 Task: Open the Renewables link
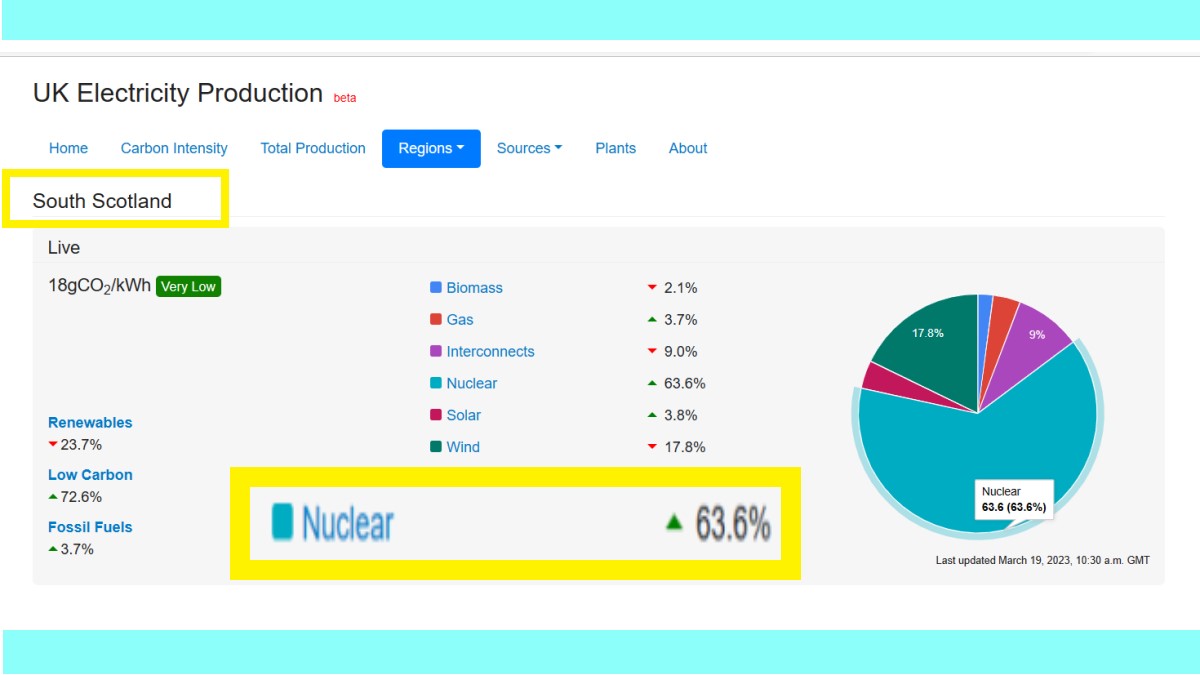tap(90, 423)
